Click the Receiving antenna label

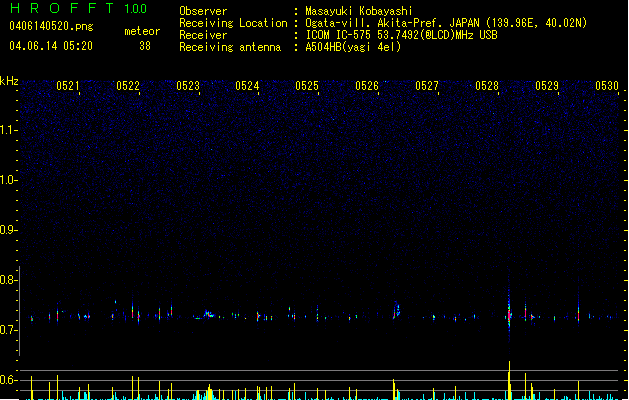230,47
